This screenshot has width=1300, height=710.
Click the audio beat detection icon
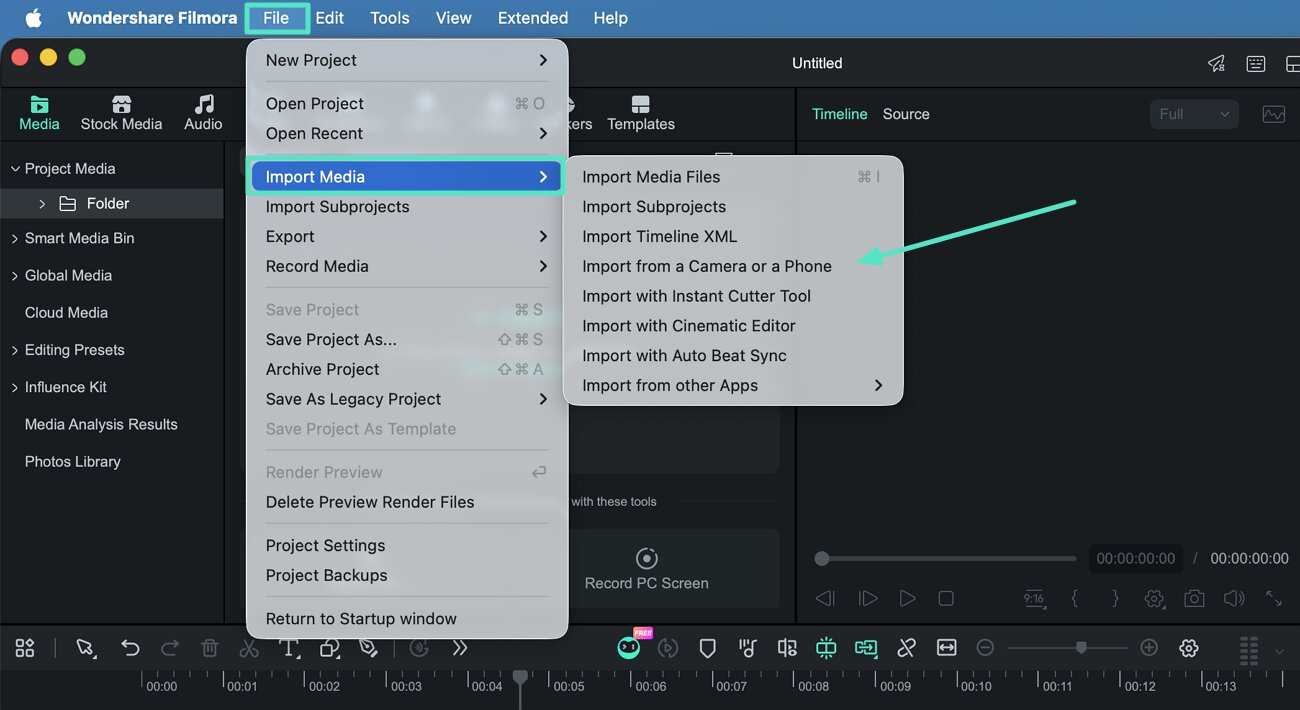747,648
